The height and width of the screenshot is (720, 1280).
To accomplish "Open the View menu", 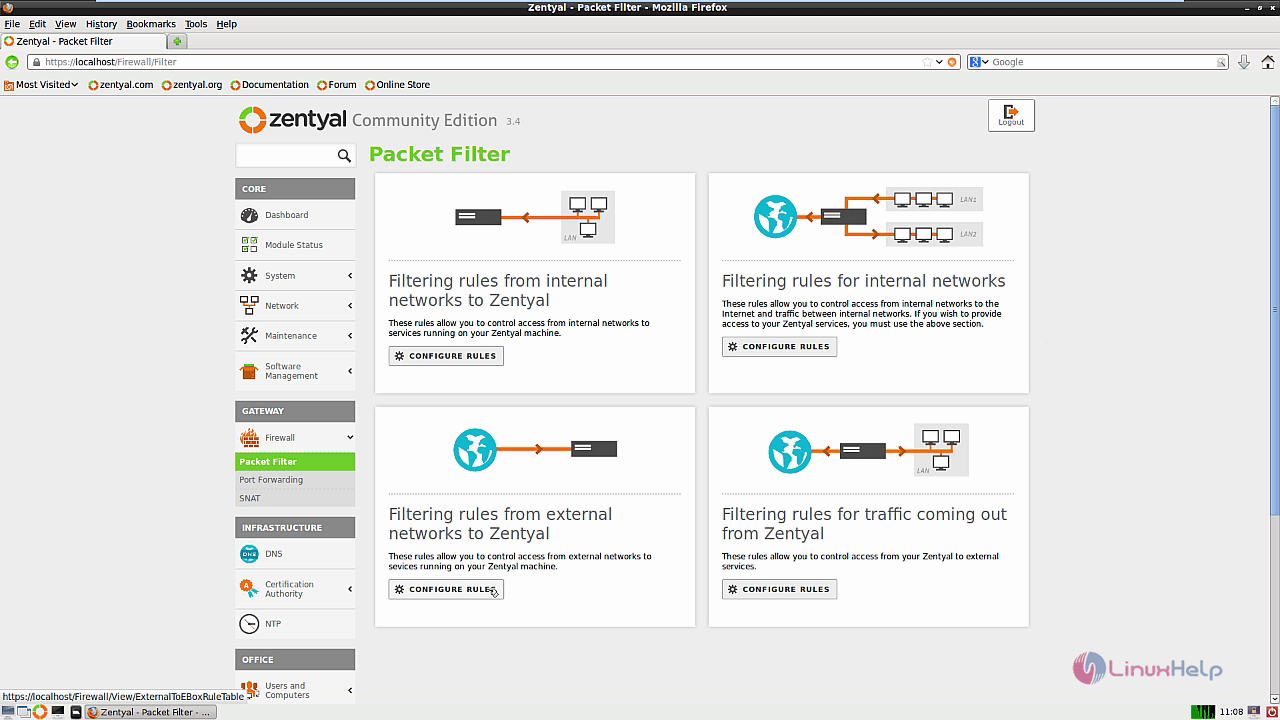I will pos(65,24).
